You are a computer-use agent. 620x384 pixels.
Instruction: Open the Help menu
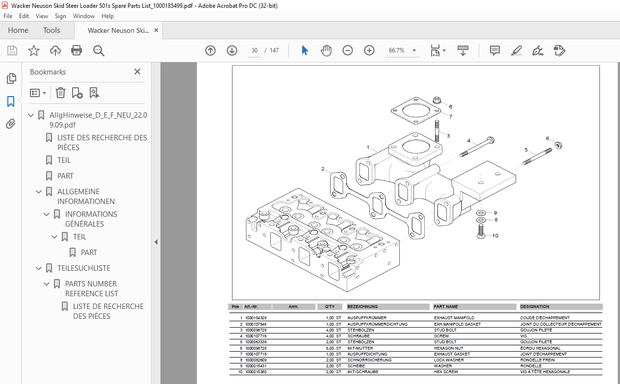coord(108,16)
